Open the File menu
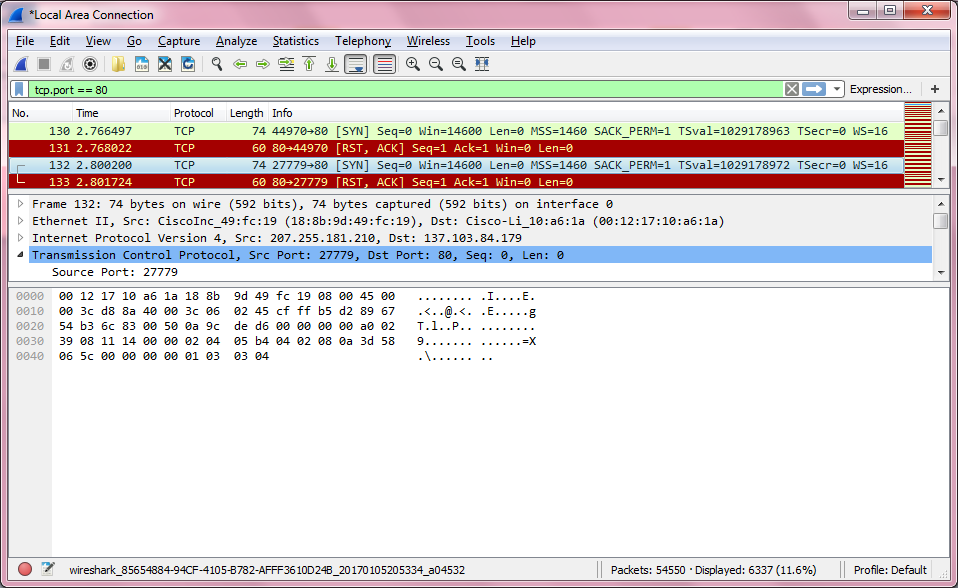The height and width of the screenshot is (588, 958). (x=25, y=41)
